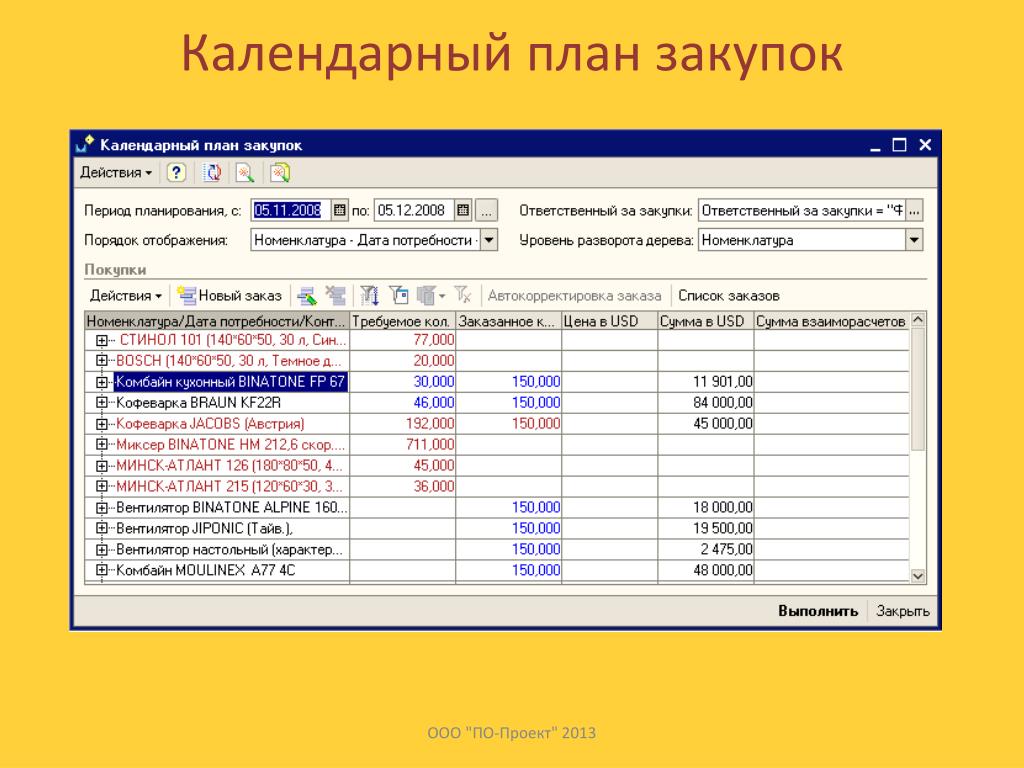
Task: Click the refresh arrows toolbar icon
Action: [x=212, y=172]
